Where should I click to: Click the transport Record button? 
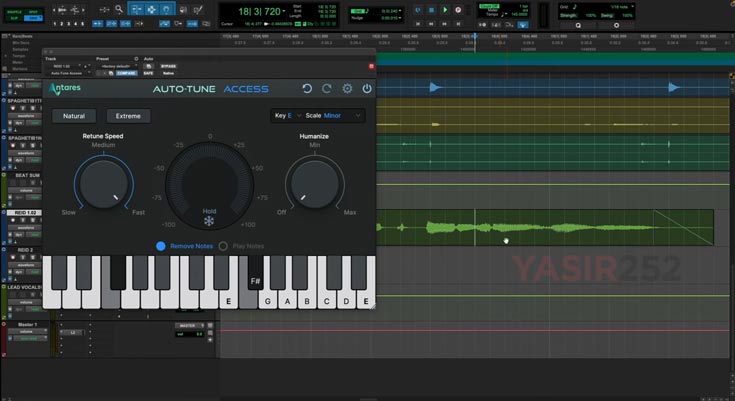tap(458, 10)
